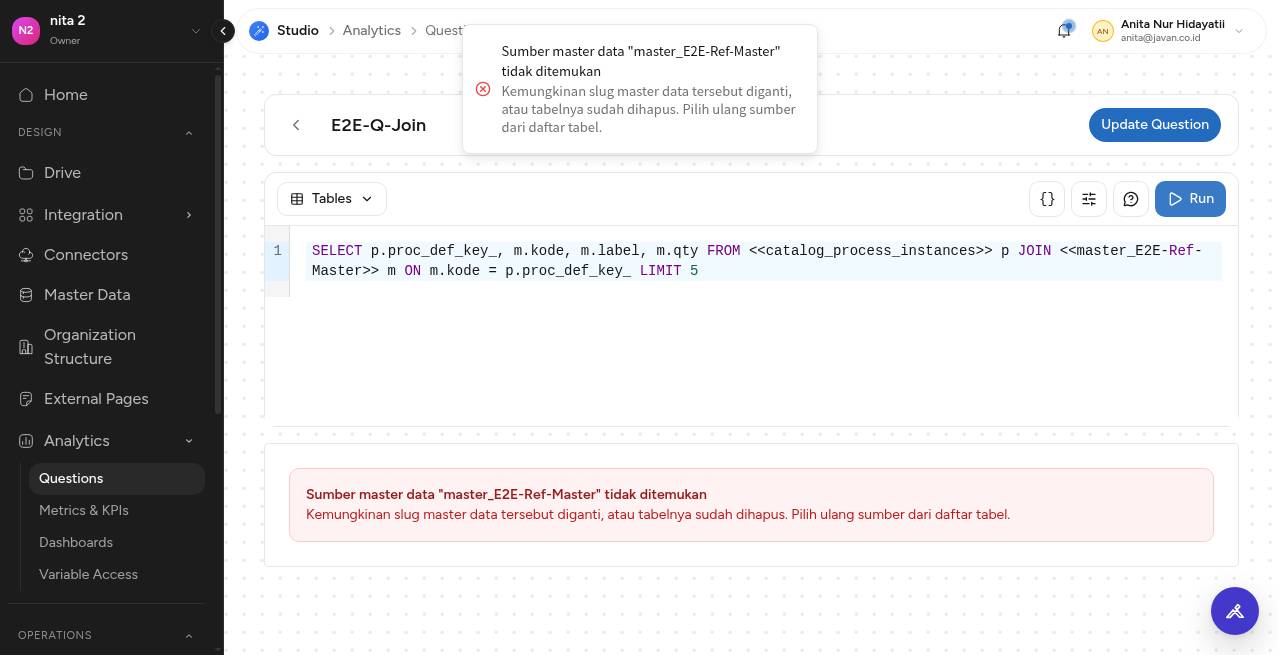Image resolution: width=1279 pixels, height=655 pixels.
Task: Select Questions under Analytics
Action: click(x=116, y=479)
